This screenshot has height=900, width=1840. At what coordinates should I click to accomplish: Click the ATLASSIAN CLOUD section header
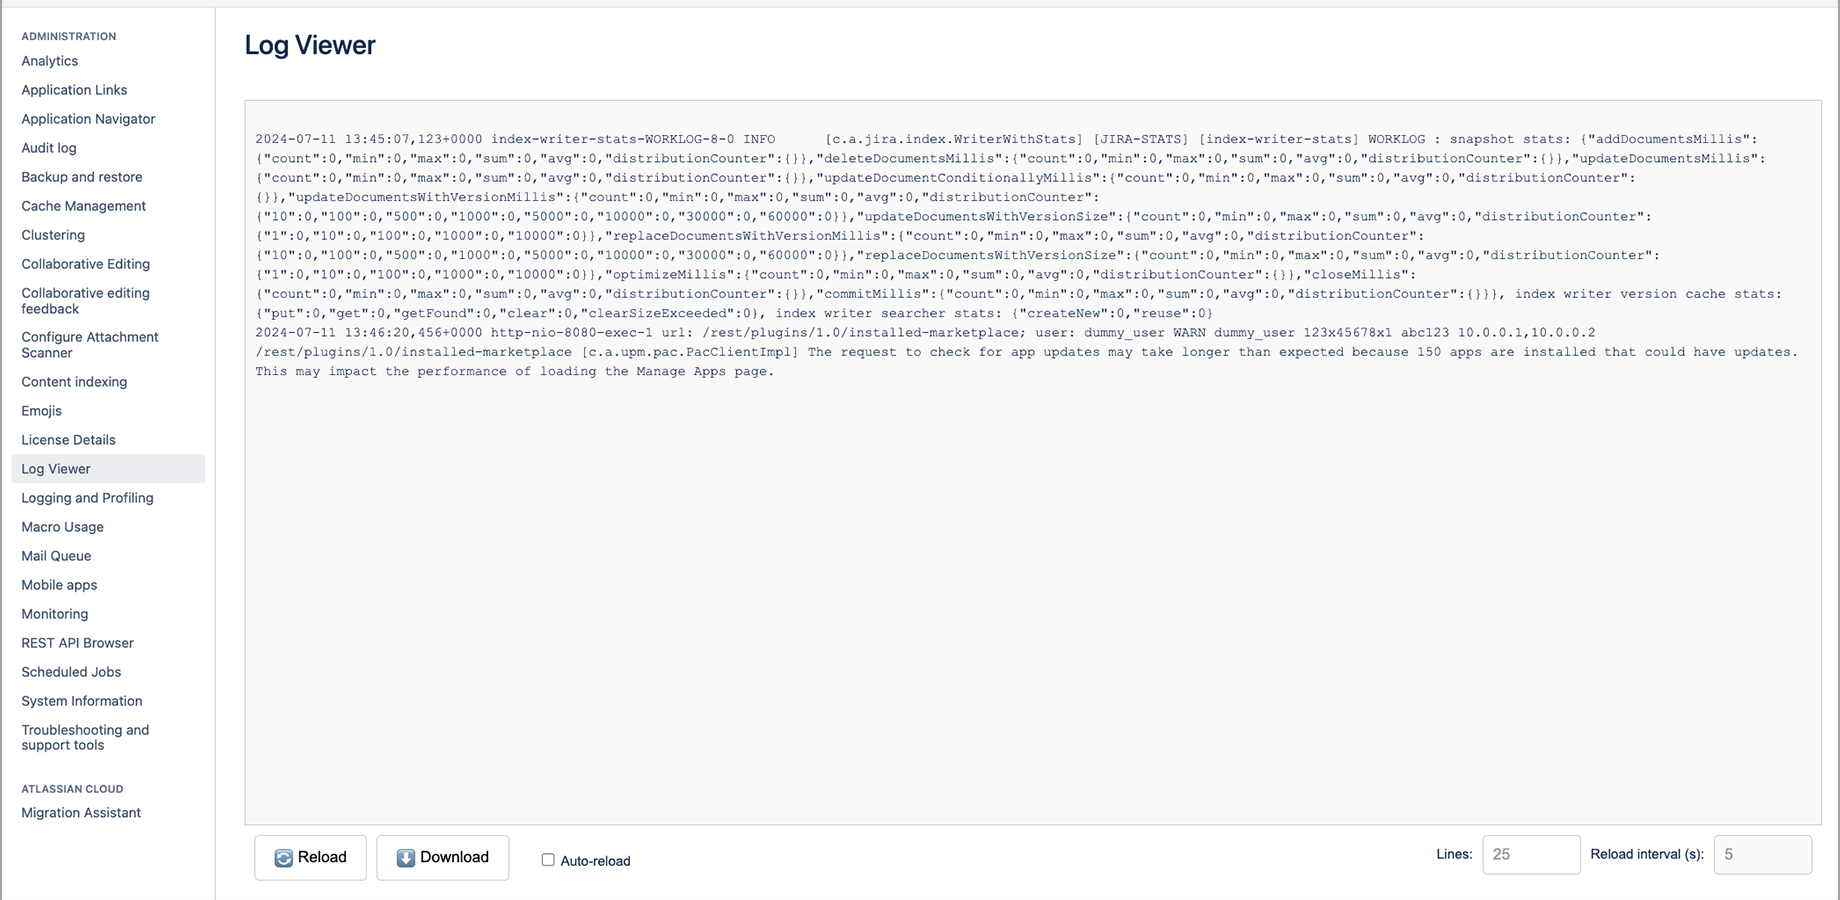coord(72,789)
